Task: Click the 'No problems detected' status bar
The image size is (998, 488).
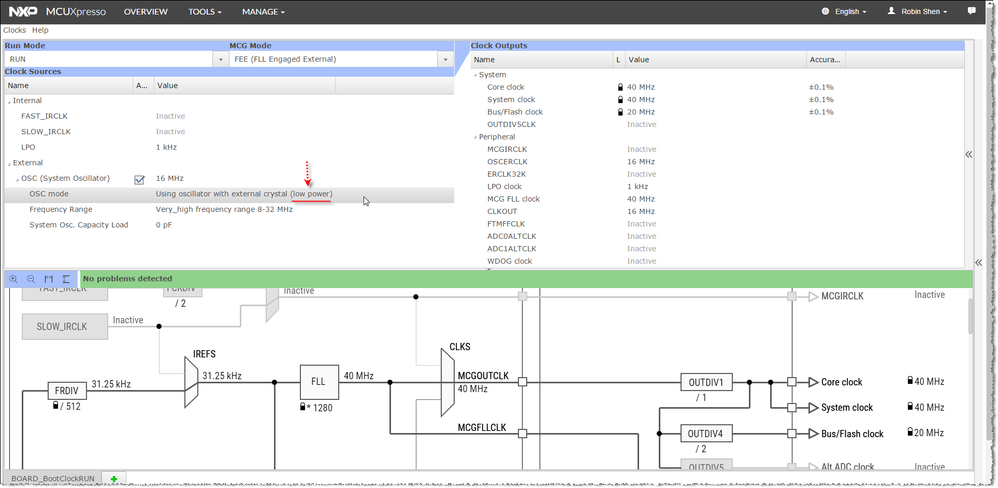Action: point(526,279)
